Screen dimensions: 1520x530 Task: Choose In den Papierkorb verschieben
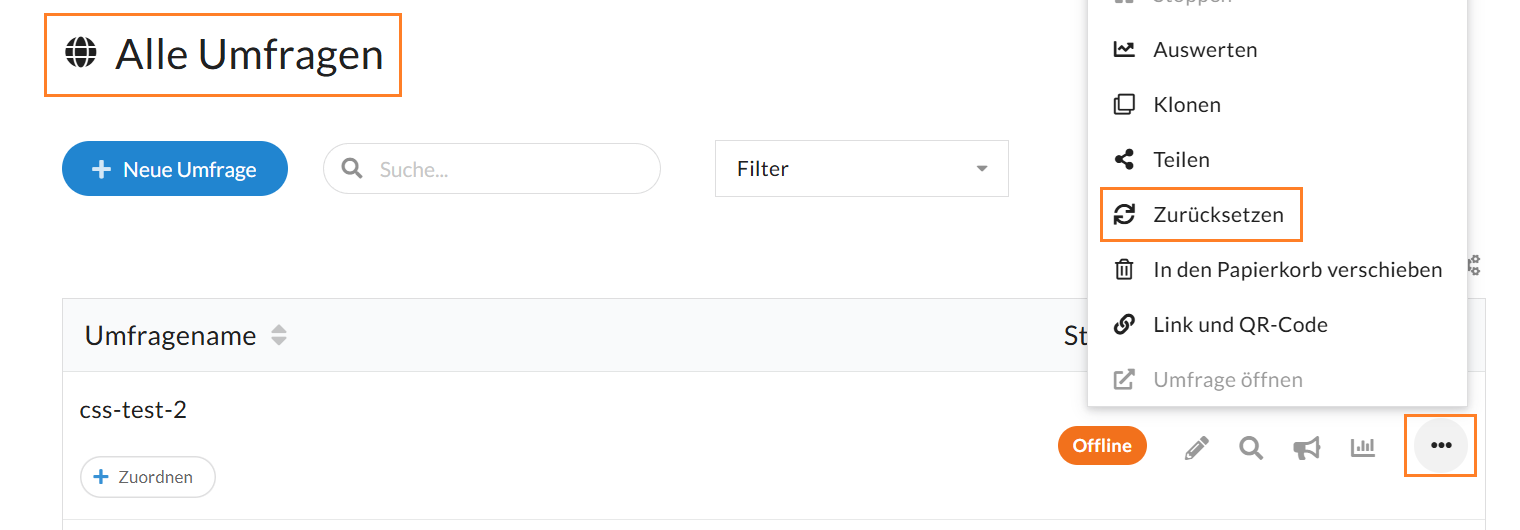[x=1297, y=269]
